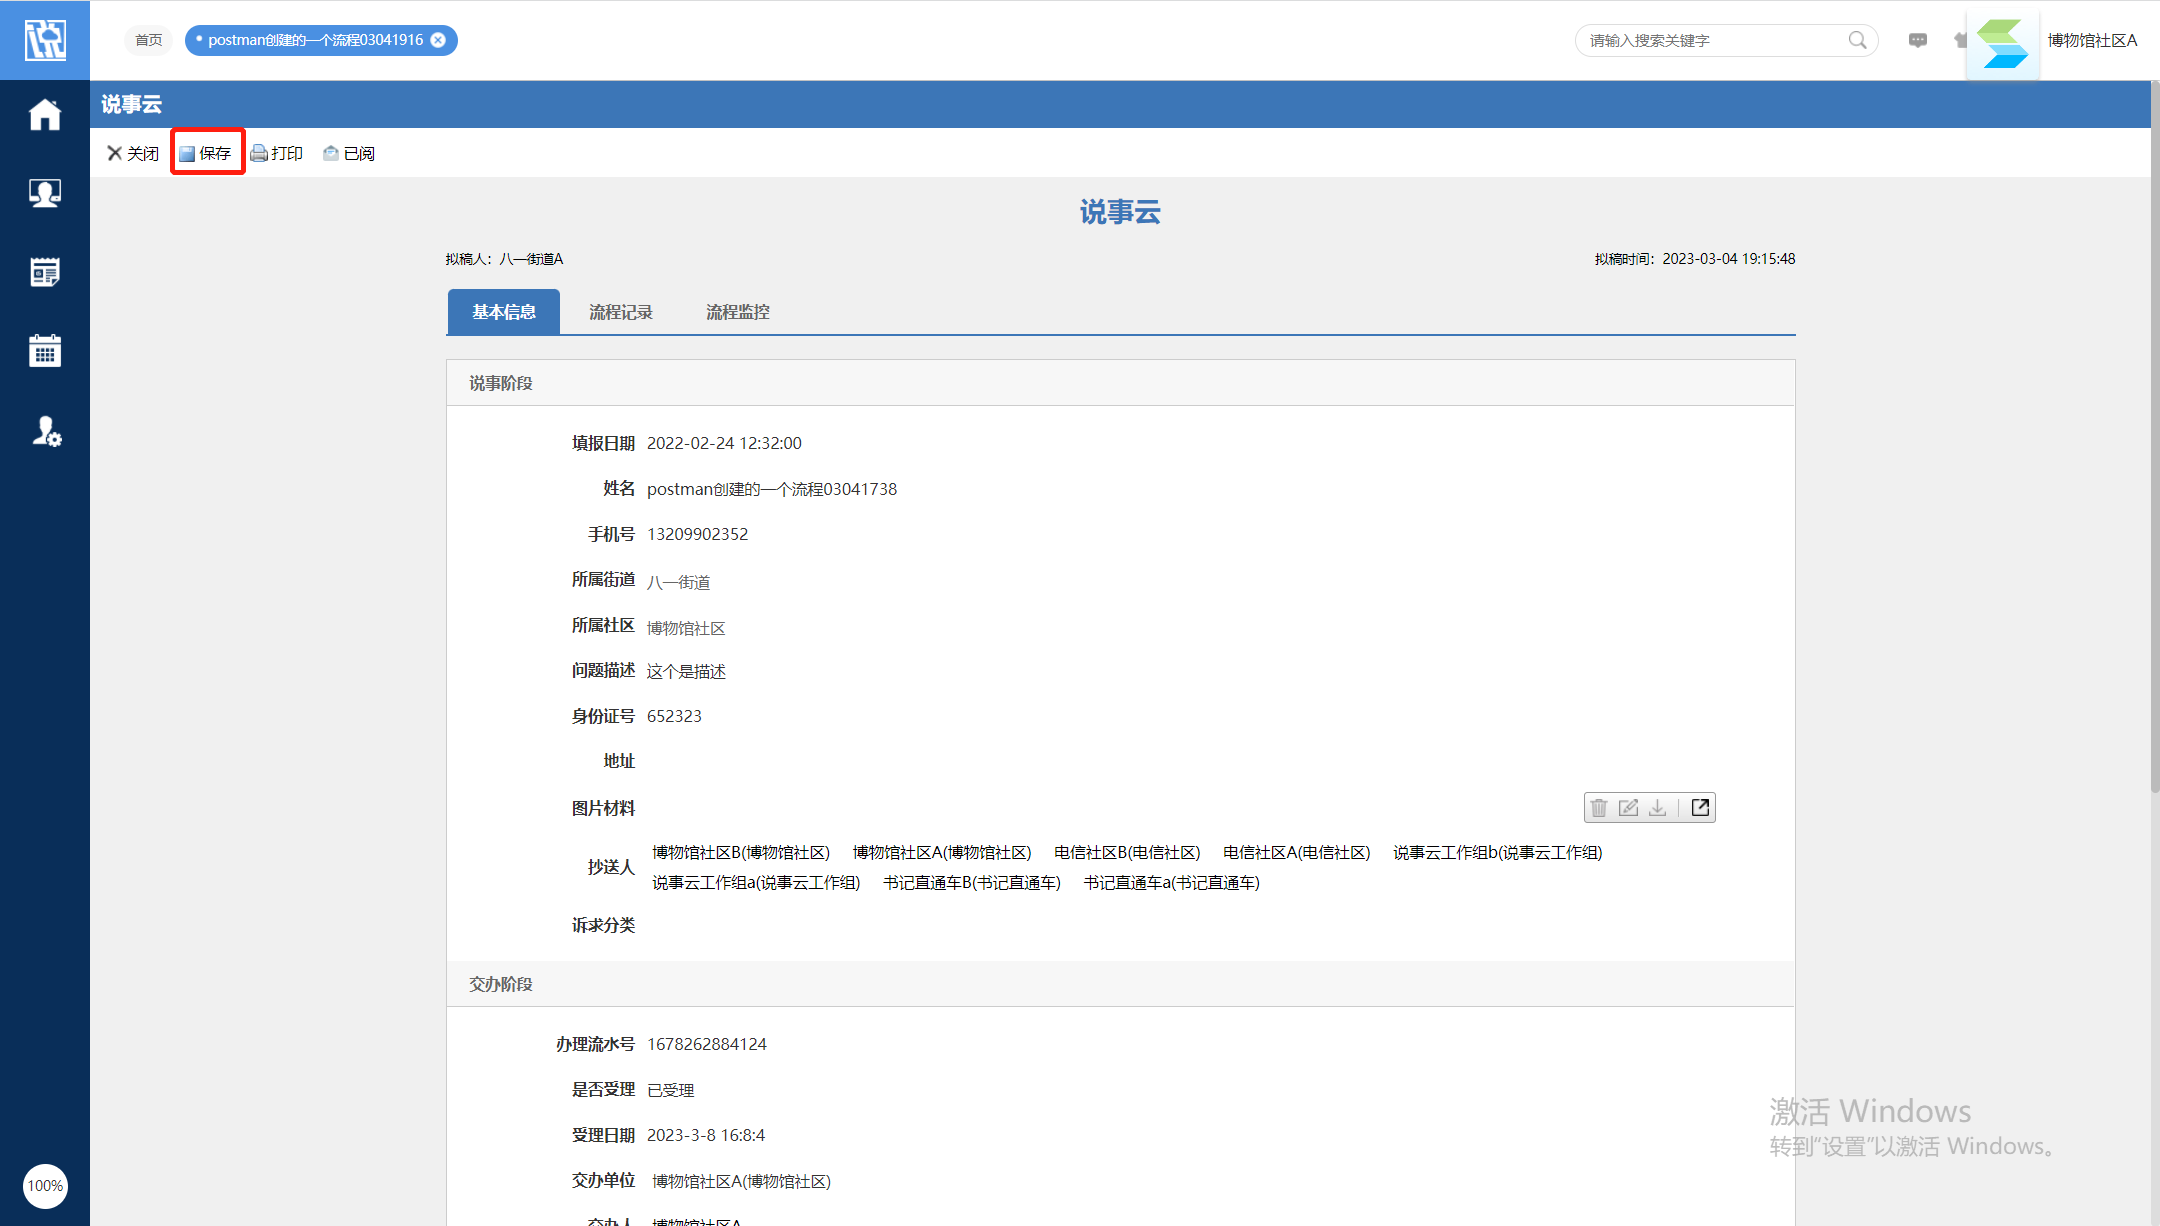Screen dimensions: 2160x1226
Task: Mark document as 已阅
Action: (349, 153)
